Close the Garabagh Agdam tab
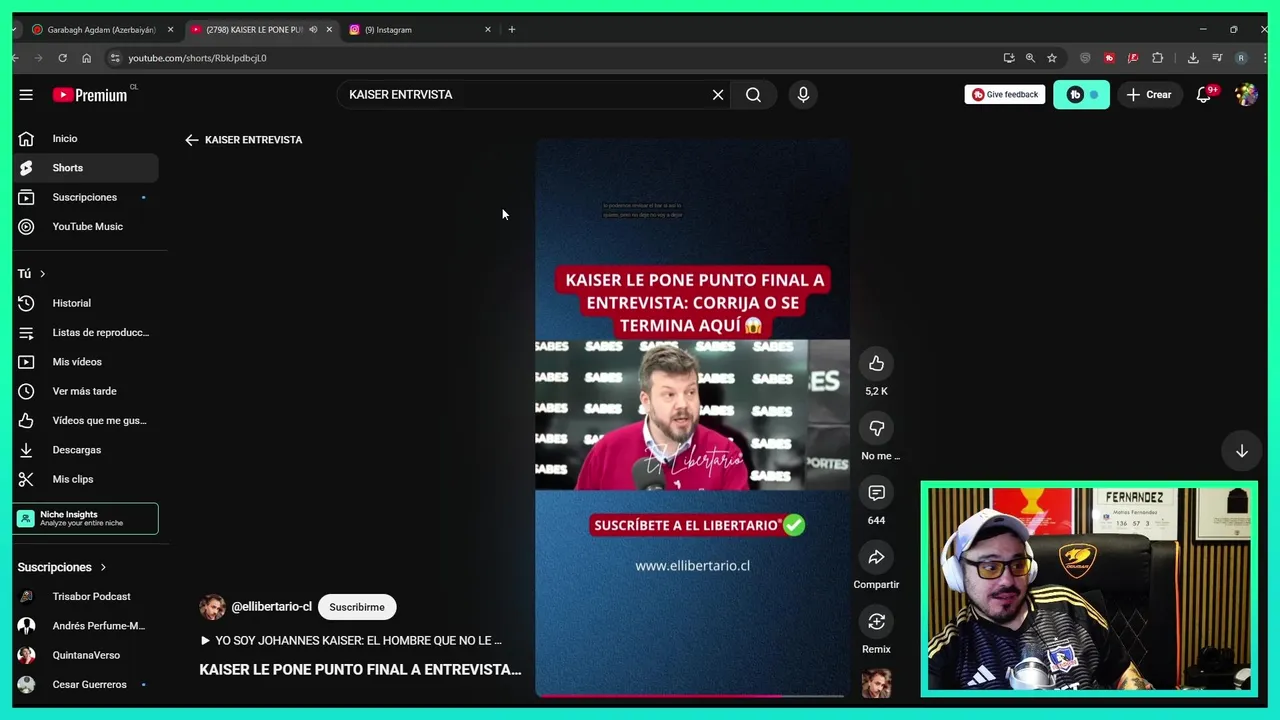Viewport: 1280px width, 720px height. click(x=170, y=30)
